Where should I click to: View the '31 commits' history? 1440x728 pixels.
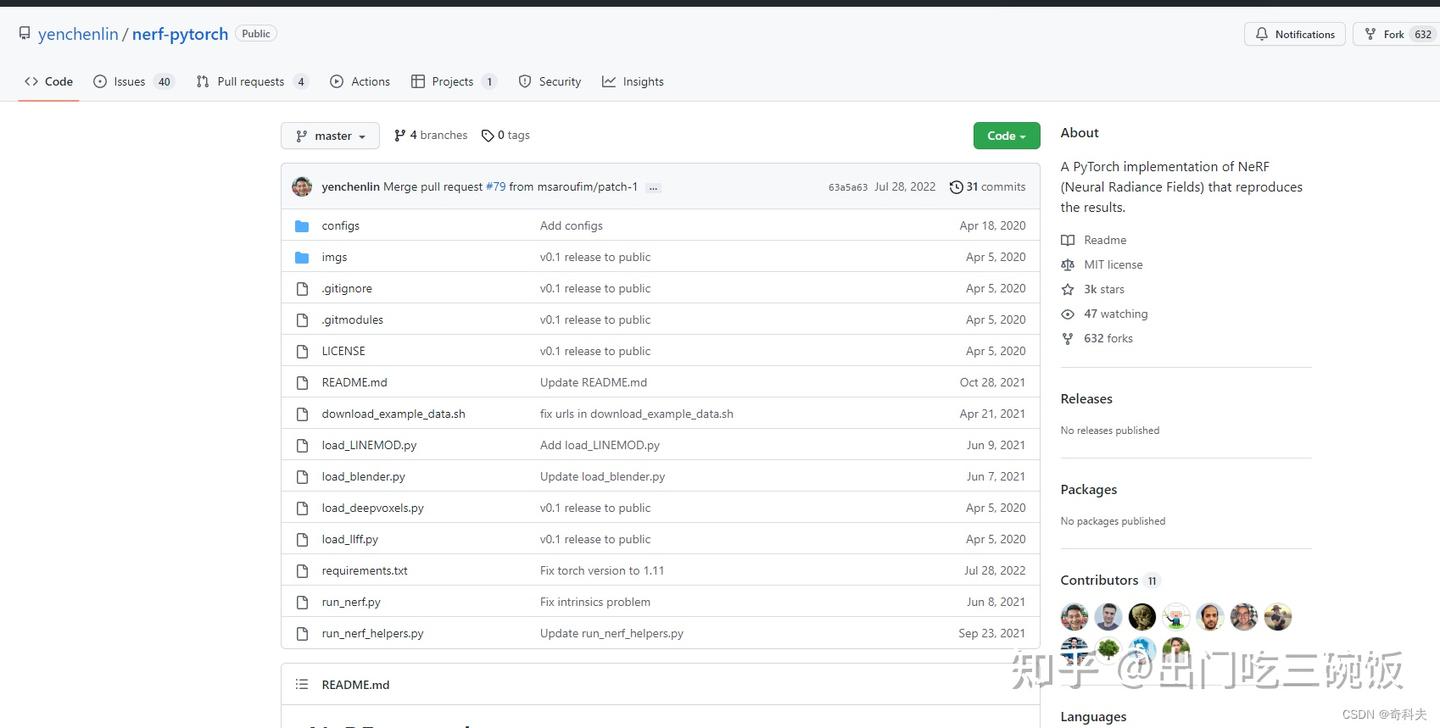(x=988, y=187)
